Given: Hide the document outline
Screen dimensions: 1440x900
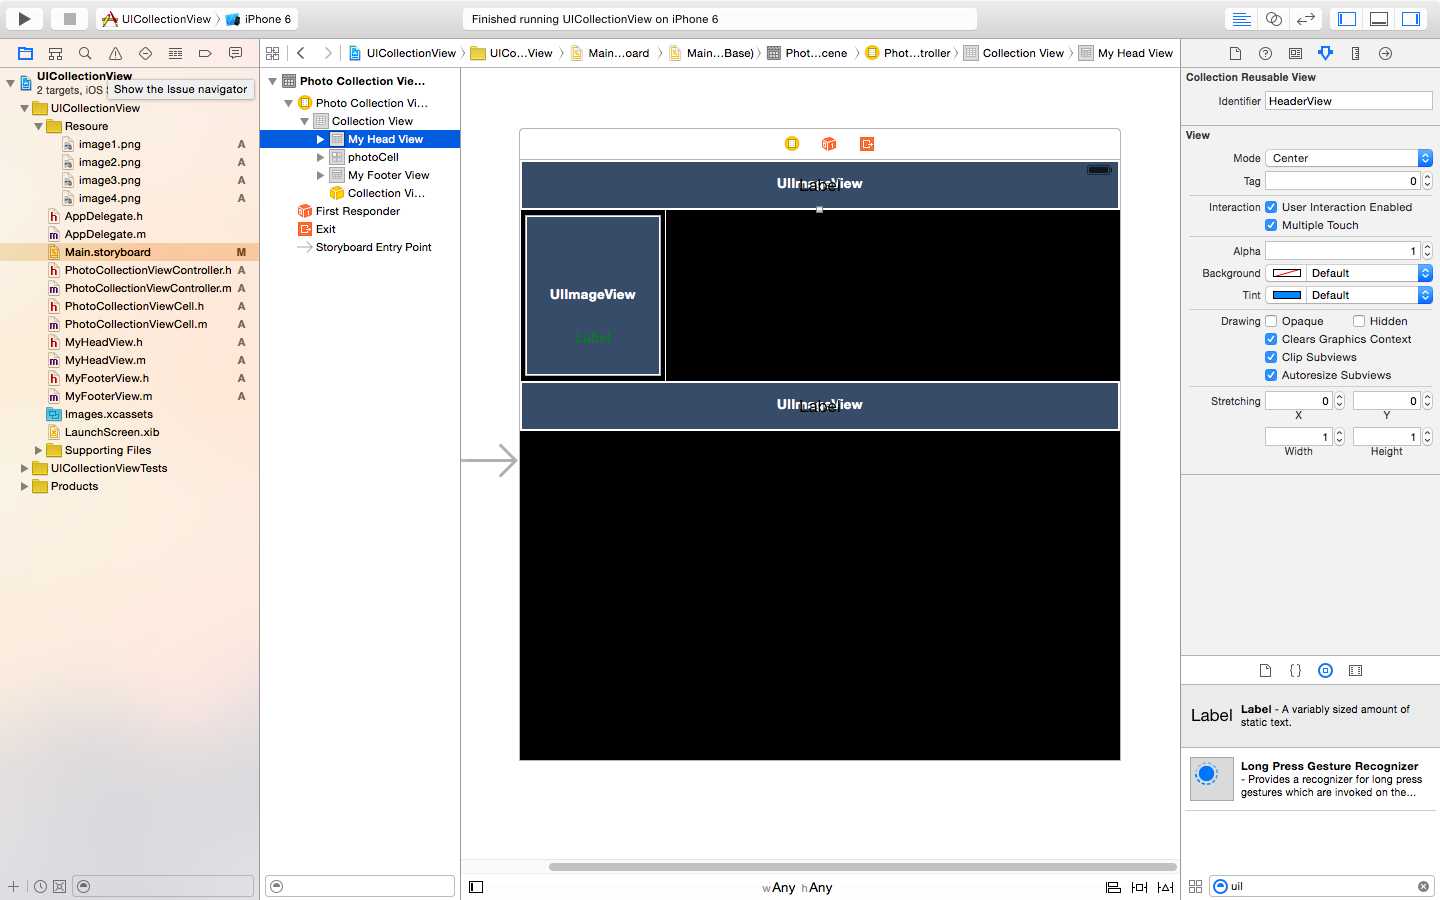Looking at the screenshot, I should (x=476, y=887).
